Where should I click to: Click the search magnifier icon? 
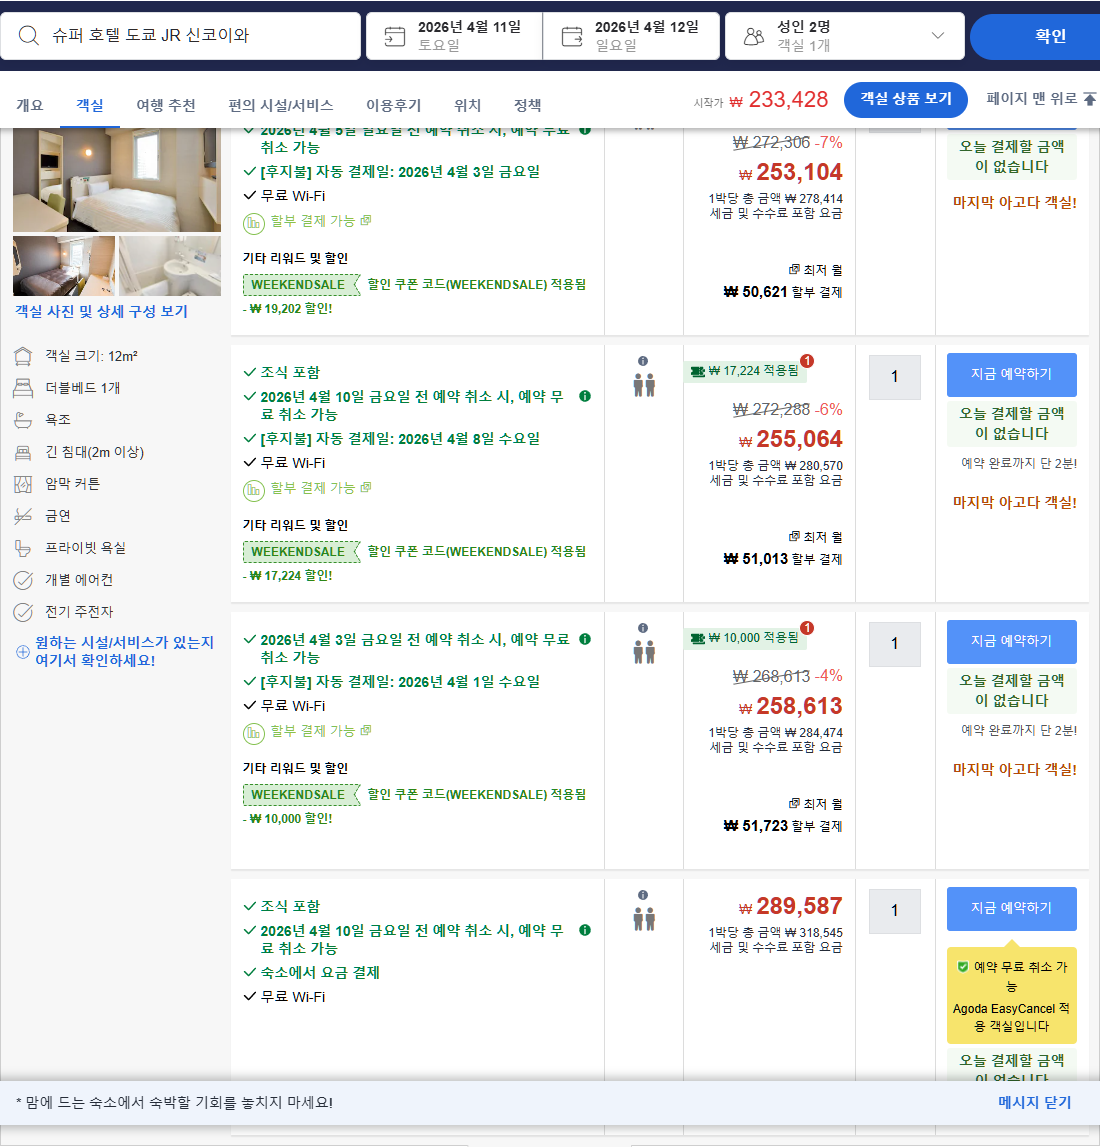[x=27, y=36]
